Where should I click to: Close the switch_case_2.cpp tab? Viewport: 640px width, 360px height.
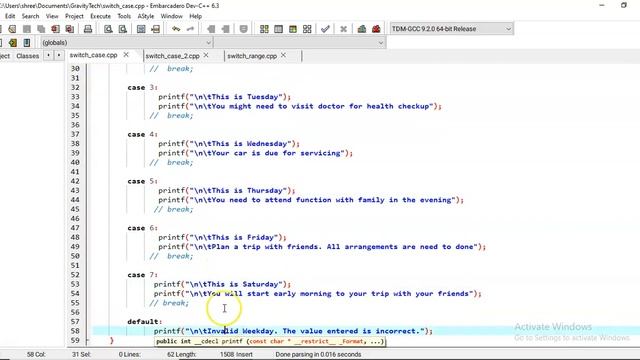[x=206, y=55]
